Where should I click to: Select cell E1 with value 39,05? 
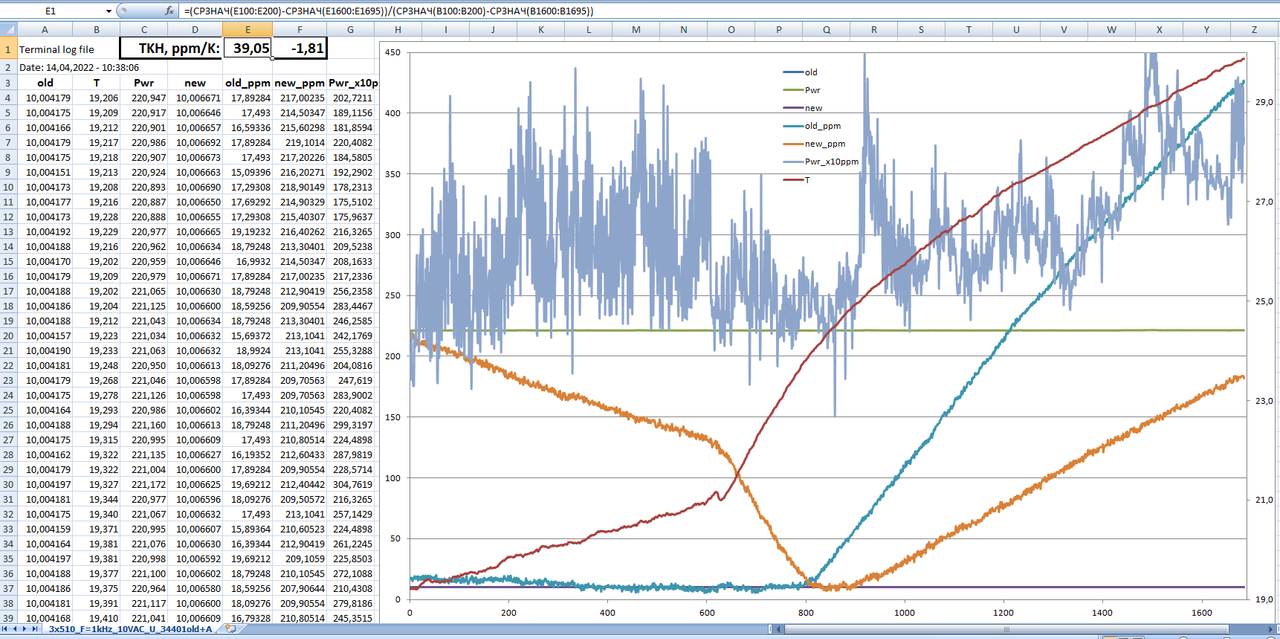tap(248, 49)
